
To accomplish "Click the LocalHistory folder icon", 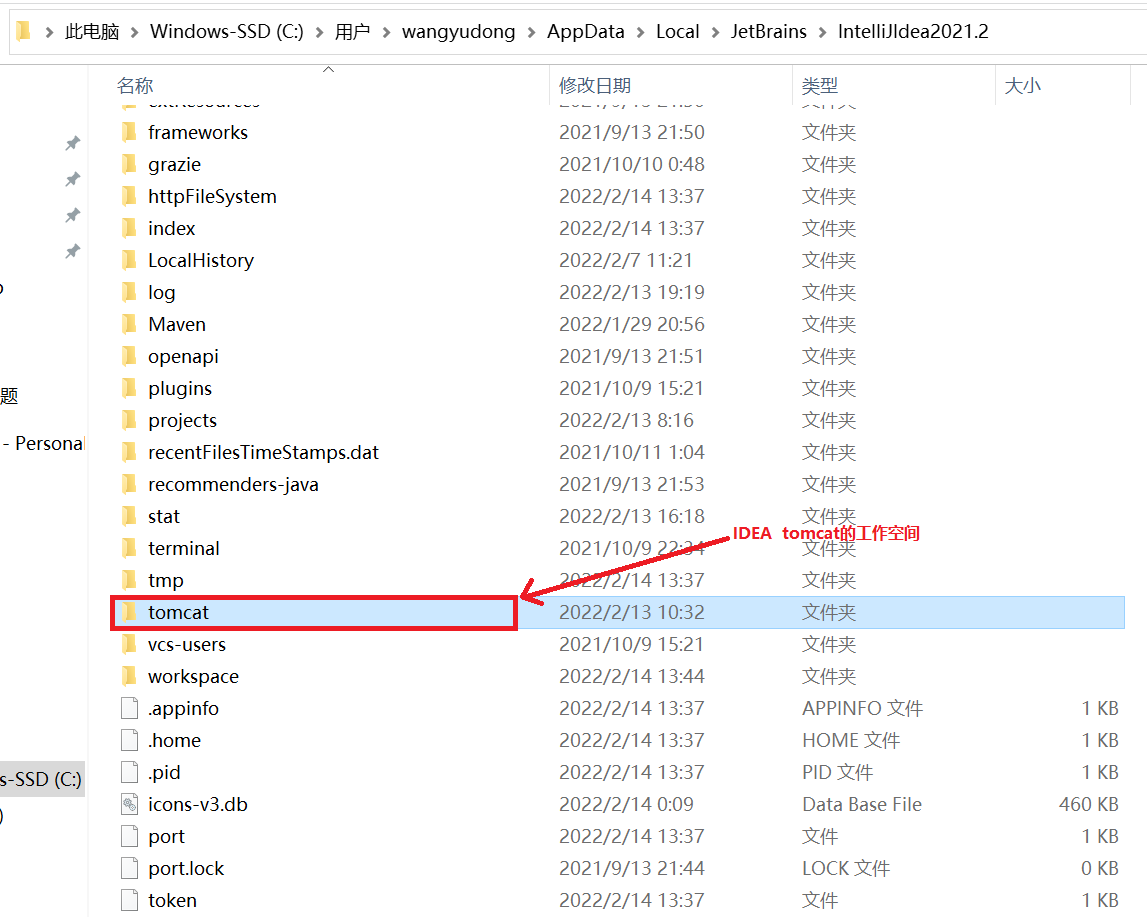I will 128,260.
